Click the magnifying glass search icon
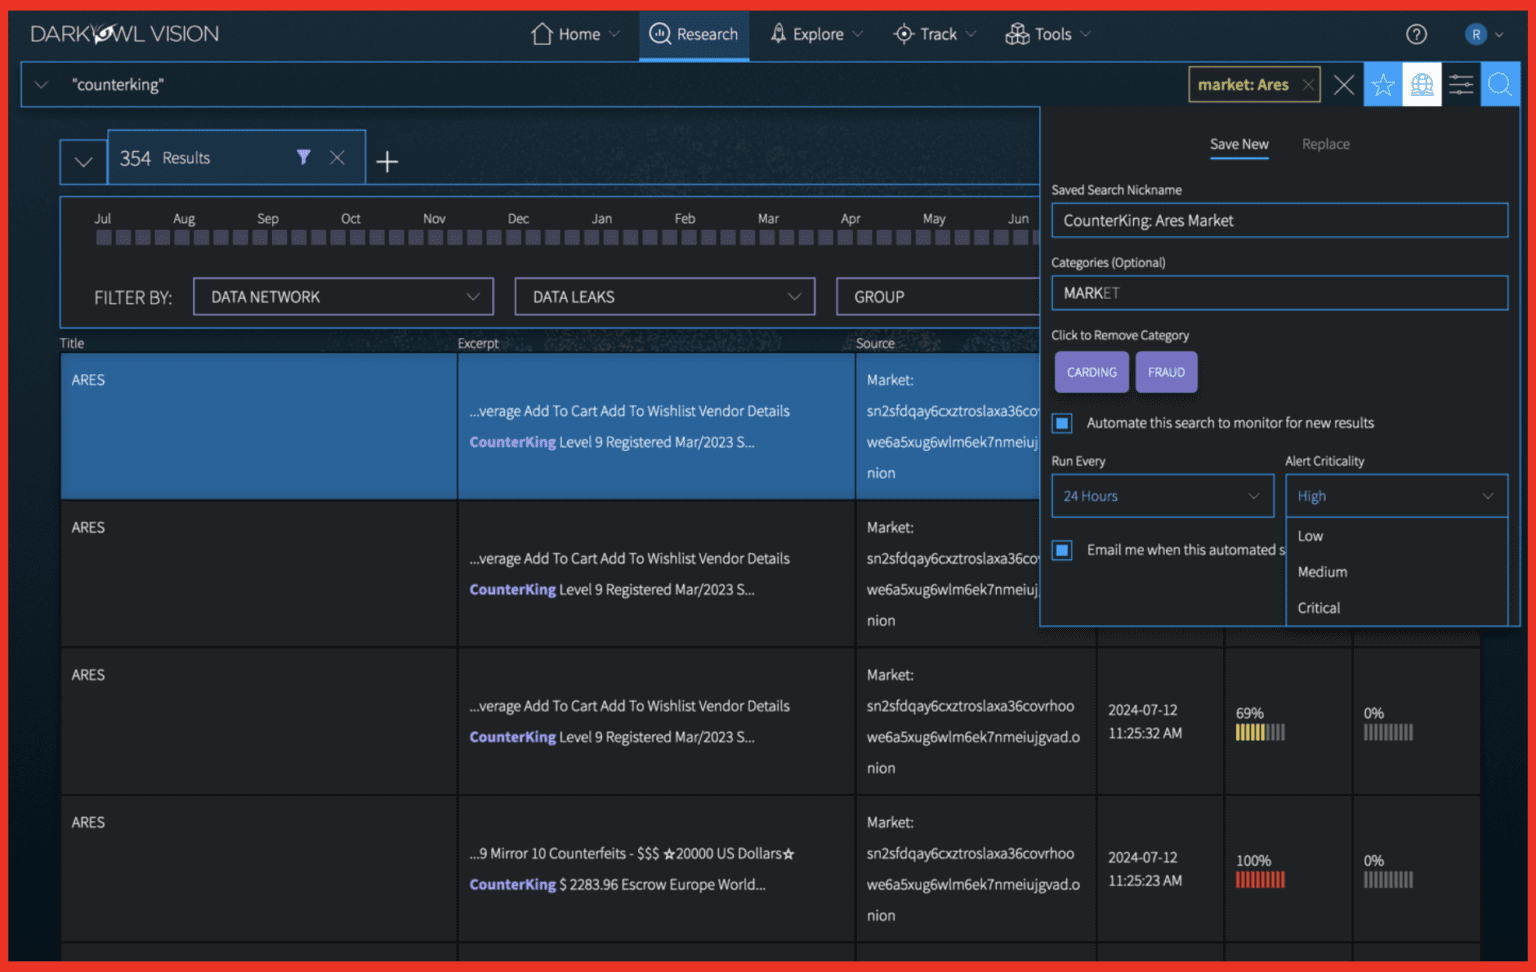This screenshot has height=972, width=1536. (x=1500, y=84)
